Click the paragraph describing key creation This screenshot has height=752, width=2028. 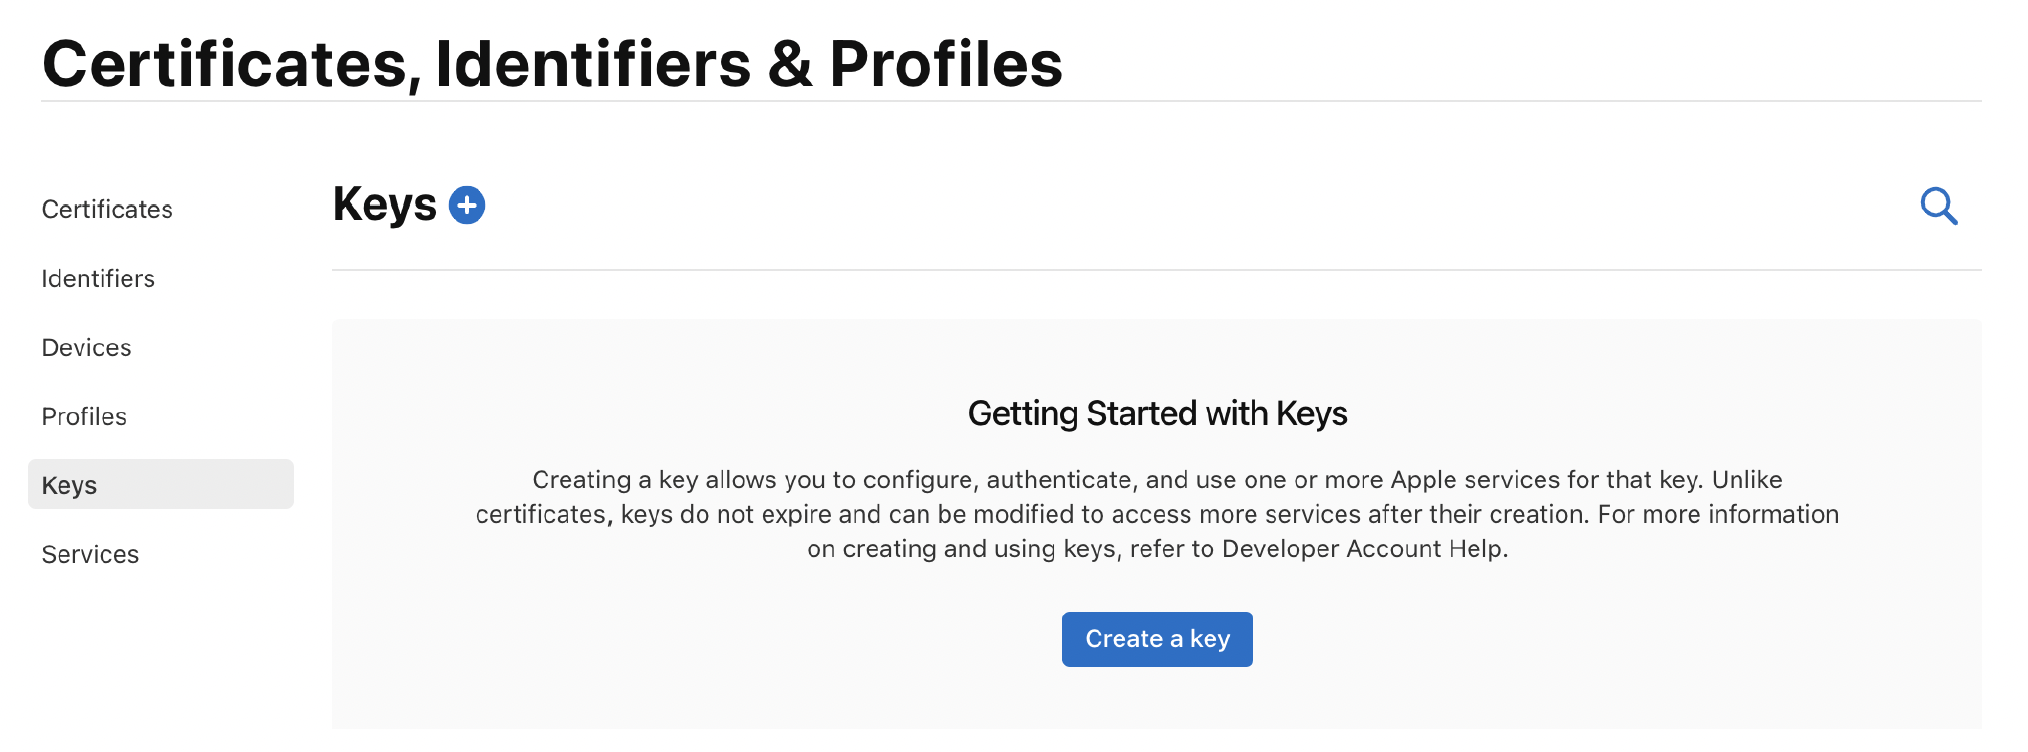pos(1157,514)
